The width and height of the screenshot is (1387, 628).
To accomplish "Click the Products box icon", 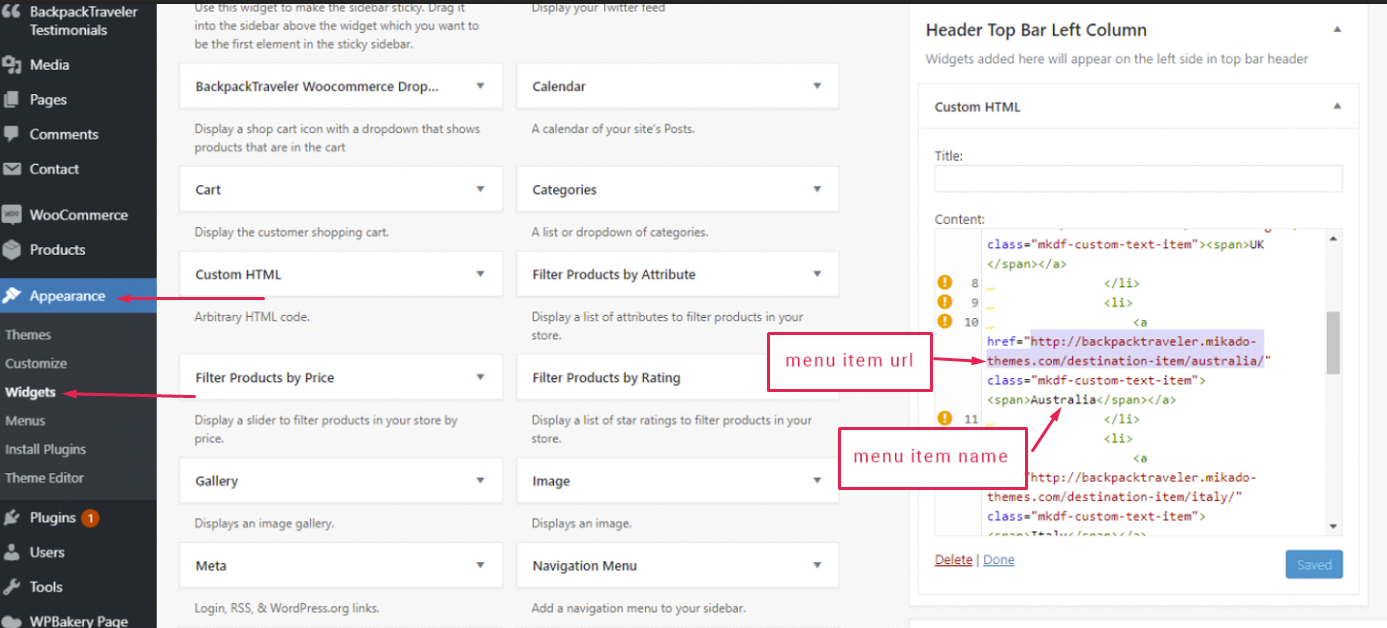I will 12,250.
